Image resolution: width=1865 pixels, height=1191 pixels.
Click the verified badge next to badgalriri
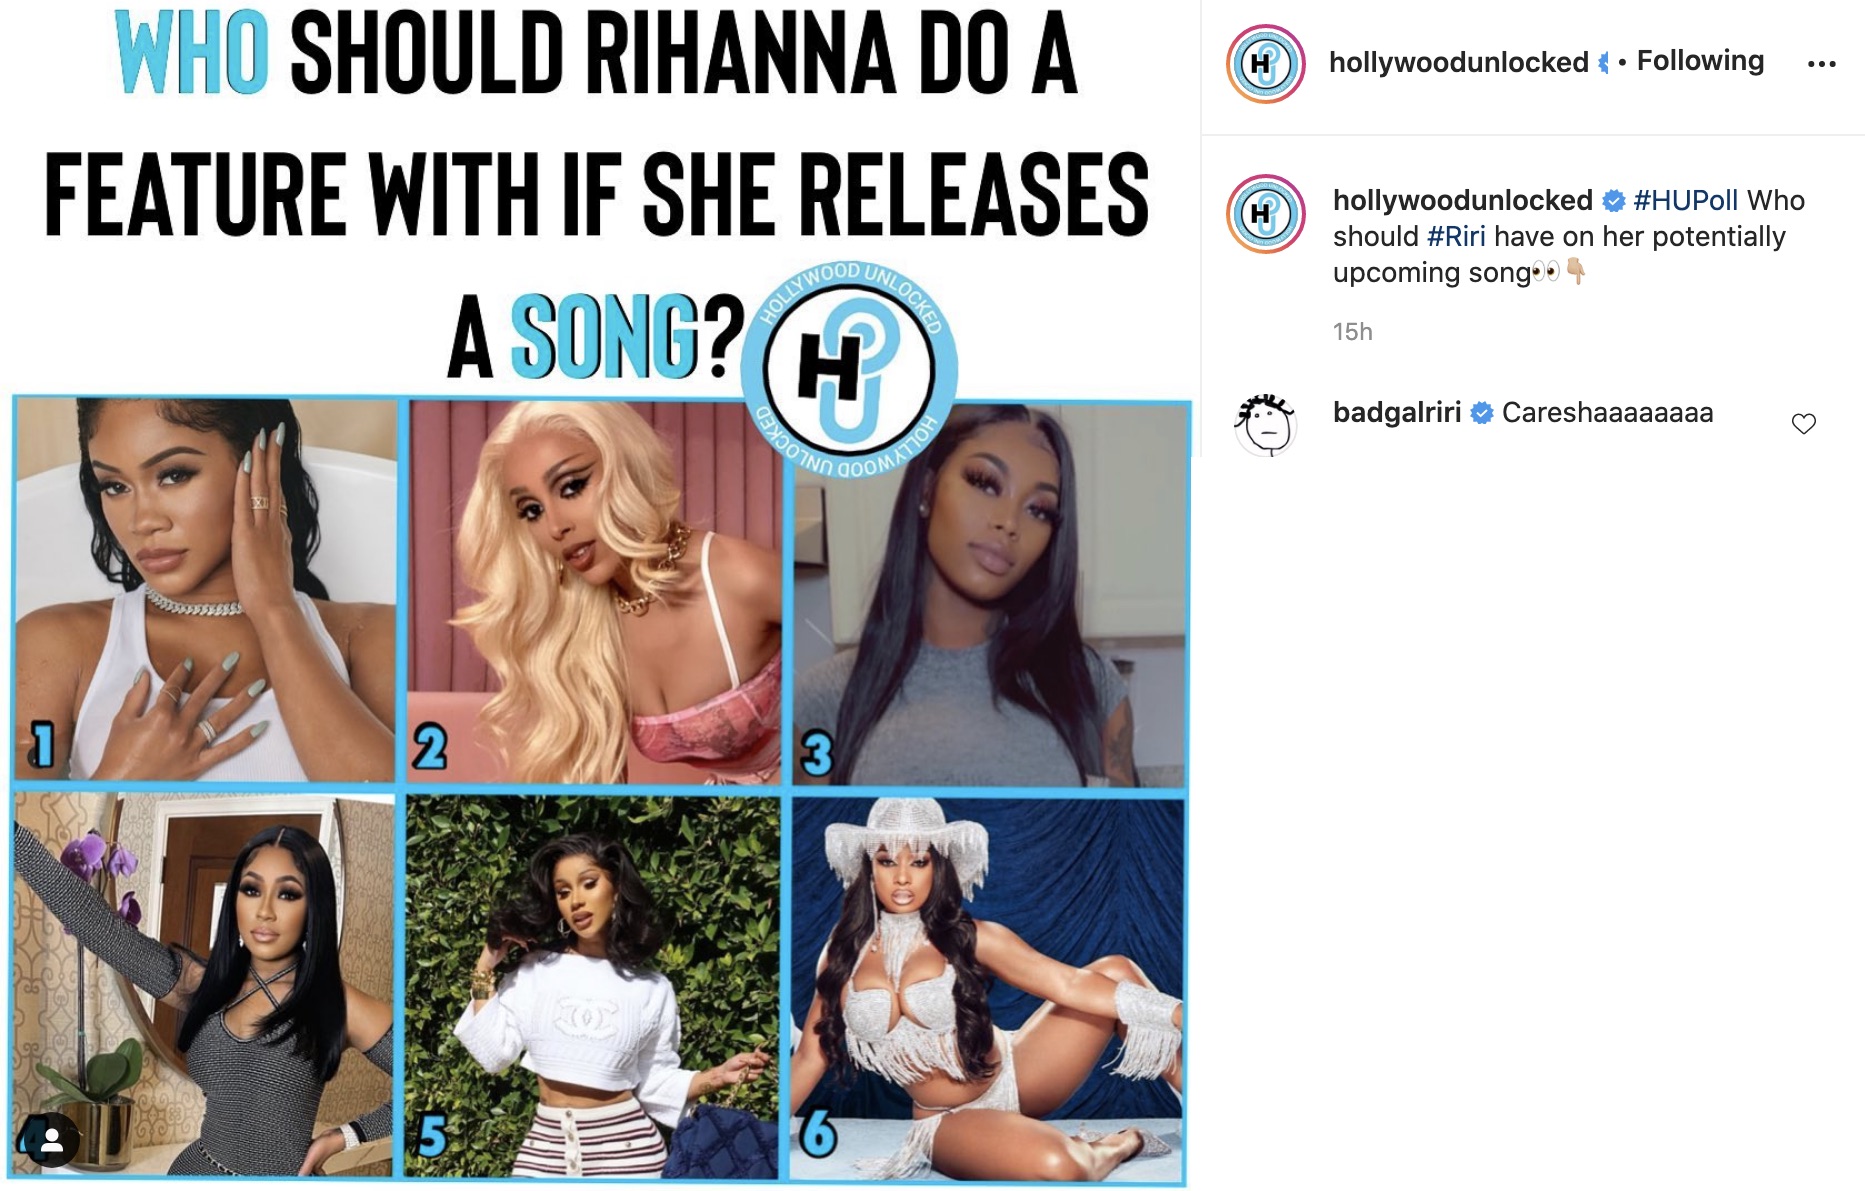tap(1482, 413)
